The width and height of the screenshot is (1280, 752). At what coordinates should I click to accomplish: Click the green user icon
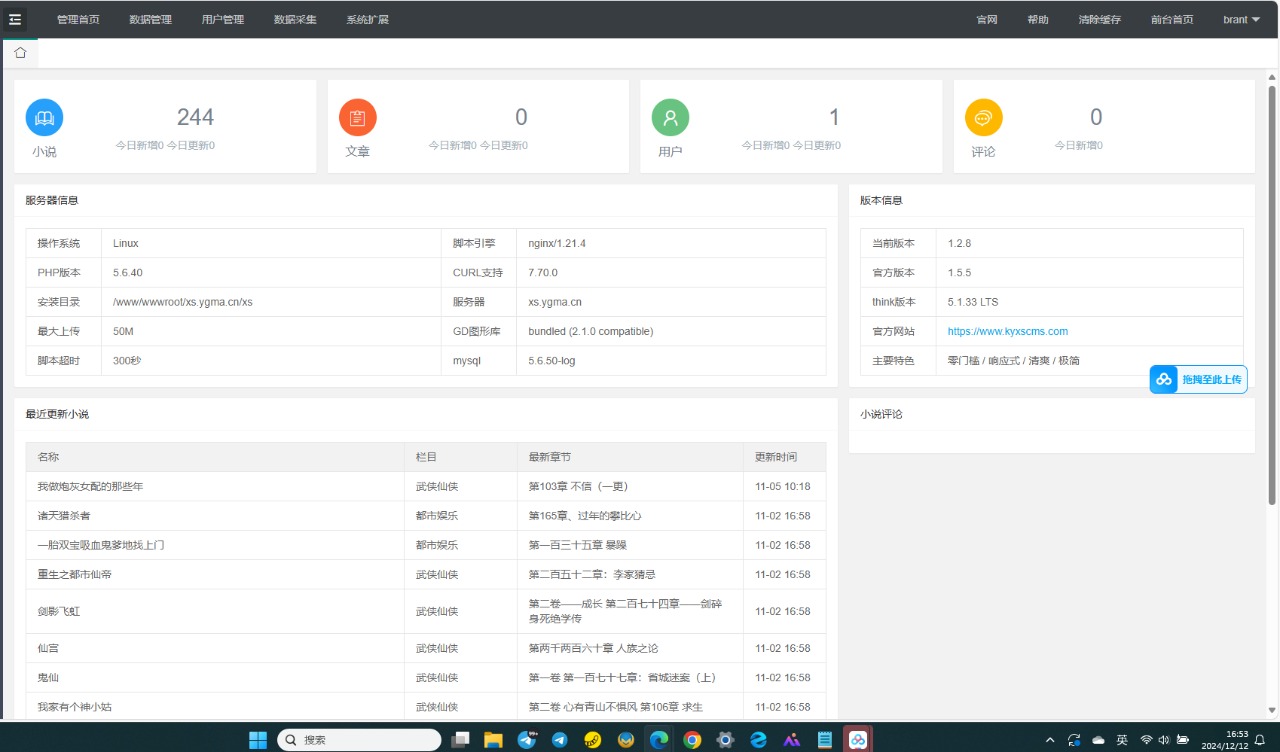click(x=670, y=117)
